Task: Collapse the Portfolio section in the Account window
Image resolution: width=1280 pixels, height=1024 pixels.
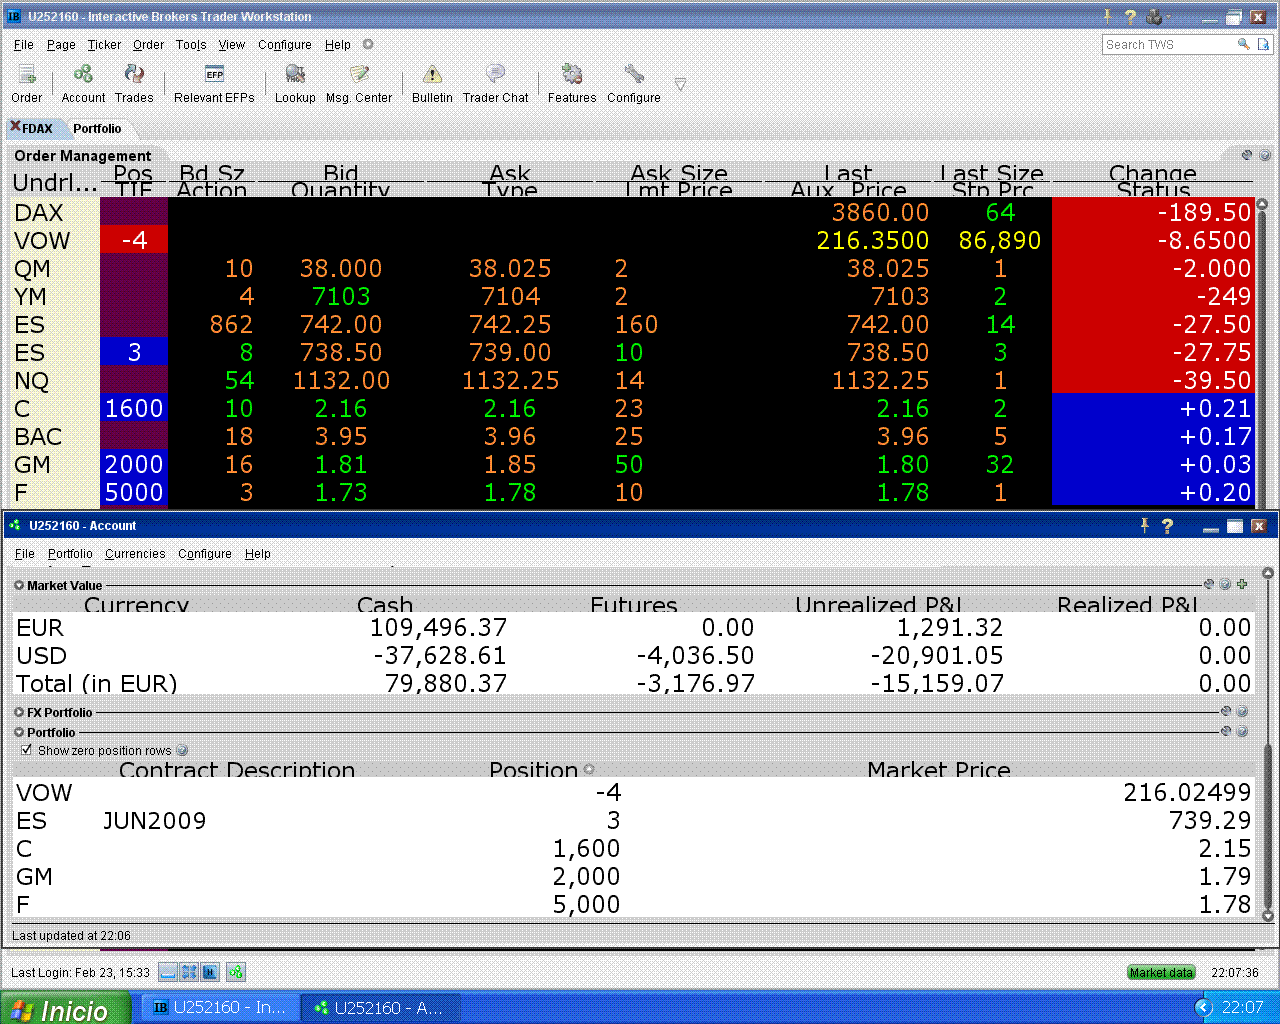Action: coord(19,733)
